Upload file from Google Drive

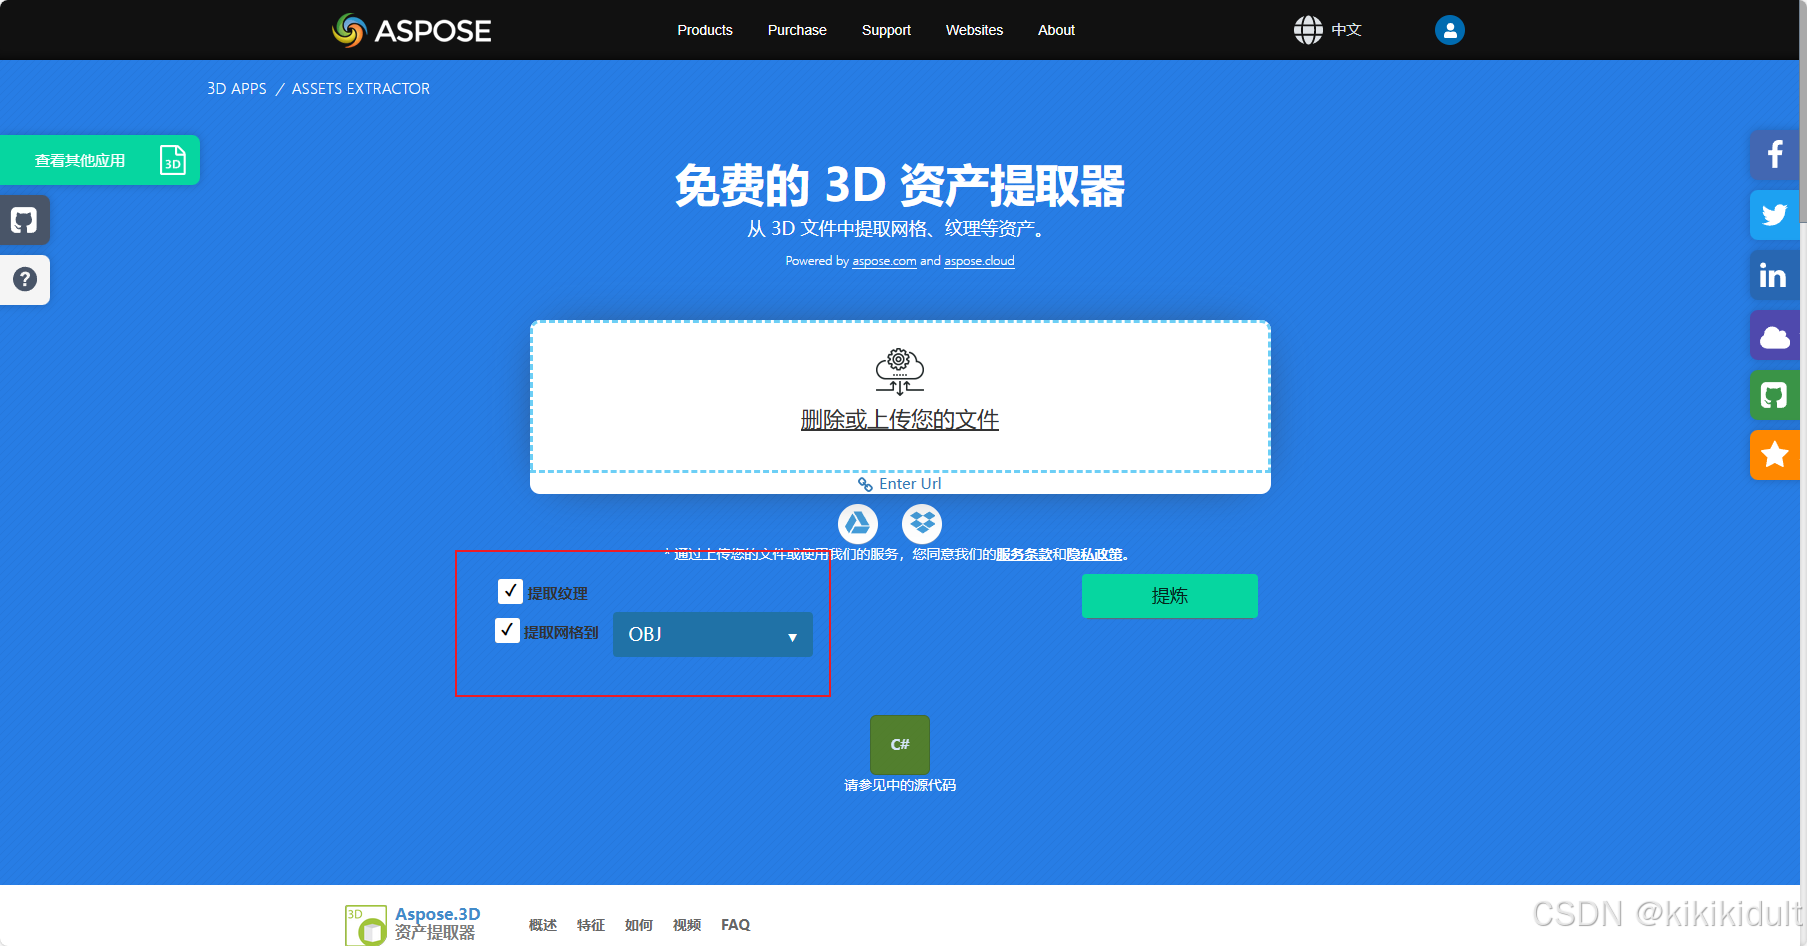pyautogui.click(x=858, y=523)
